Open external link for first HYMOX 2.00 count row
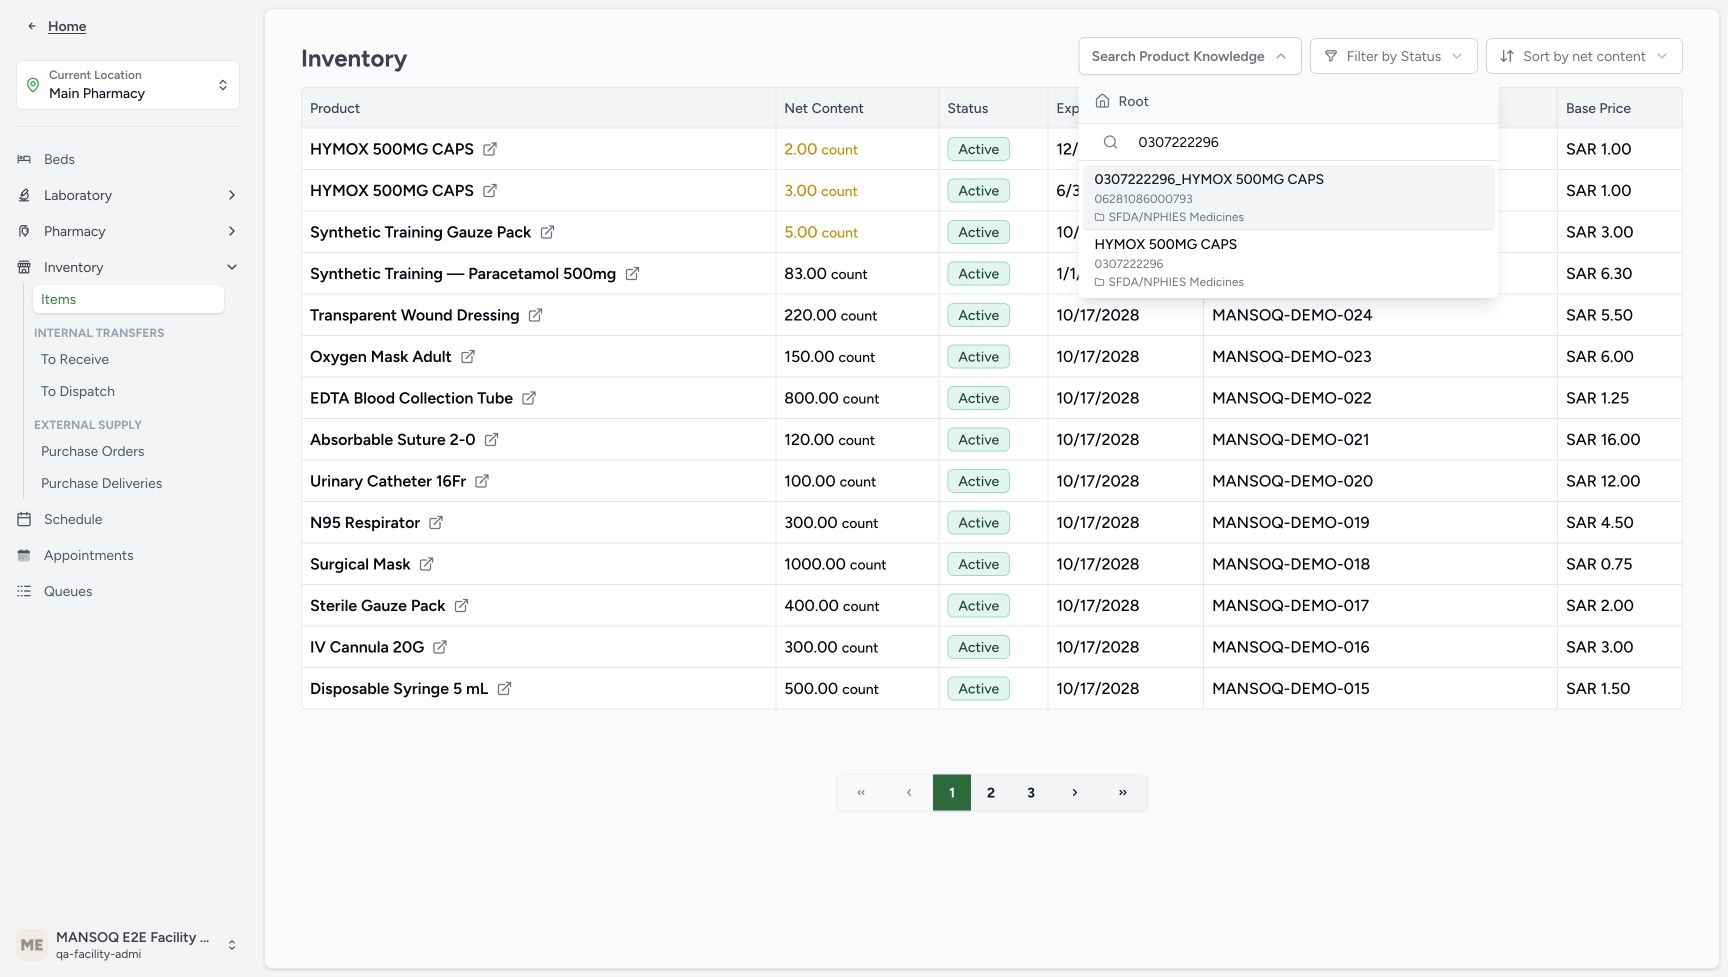The width and height of the screenshot is (1728, 977). [x=490, y=149]
